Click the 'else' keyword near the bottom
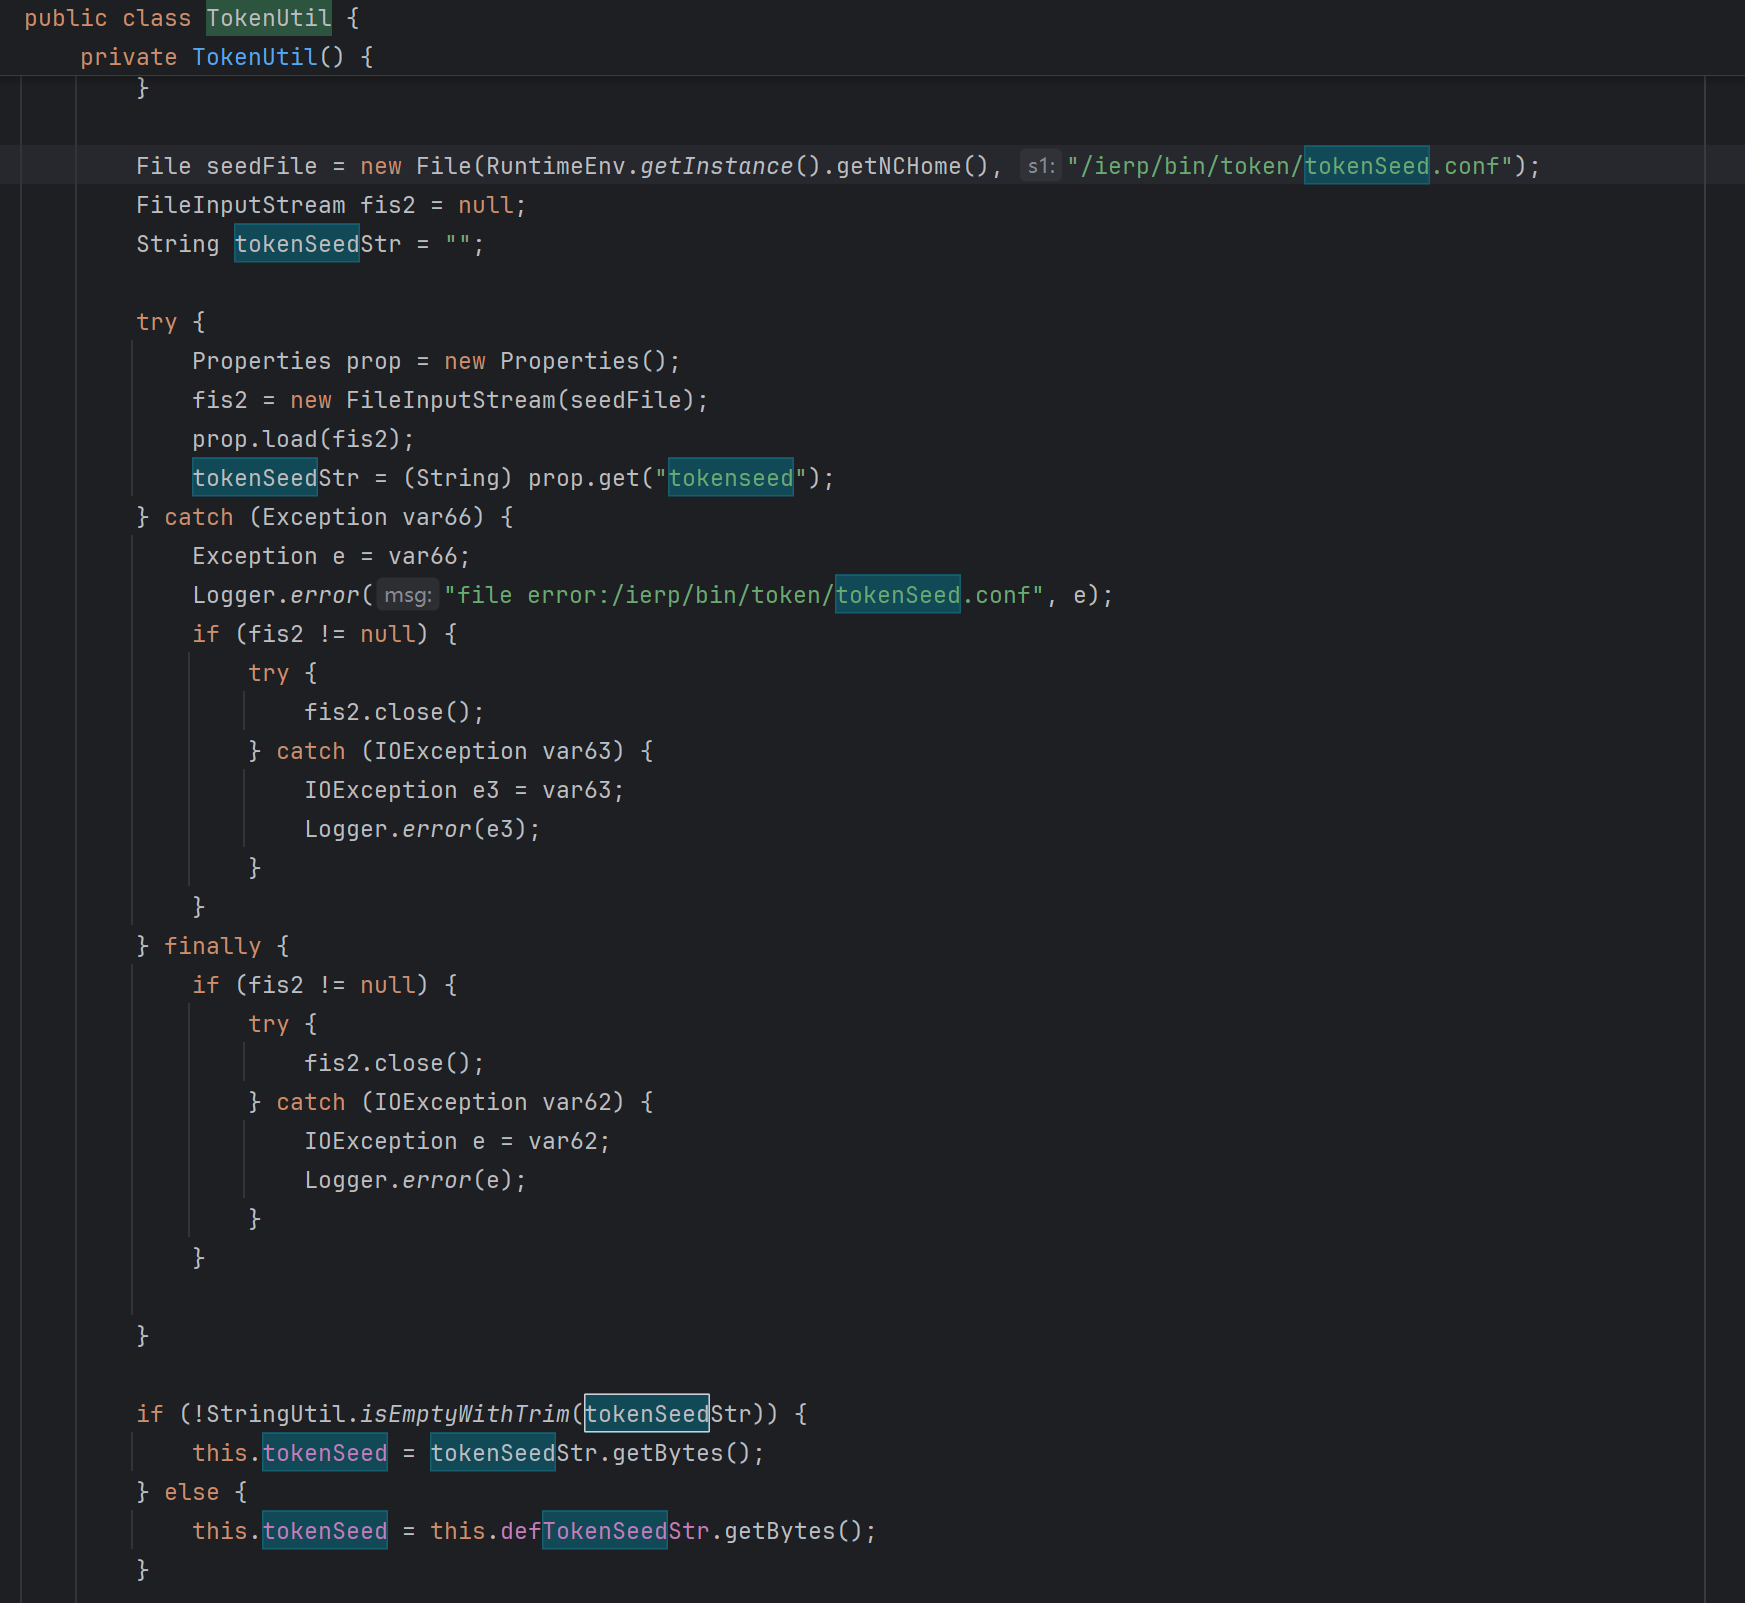The width and height of the screenshot is (1745, 1603). pos(191,1492)
